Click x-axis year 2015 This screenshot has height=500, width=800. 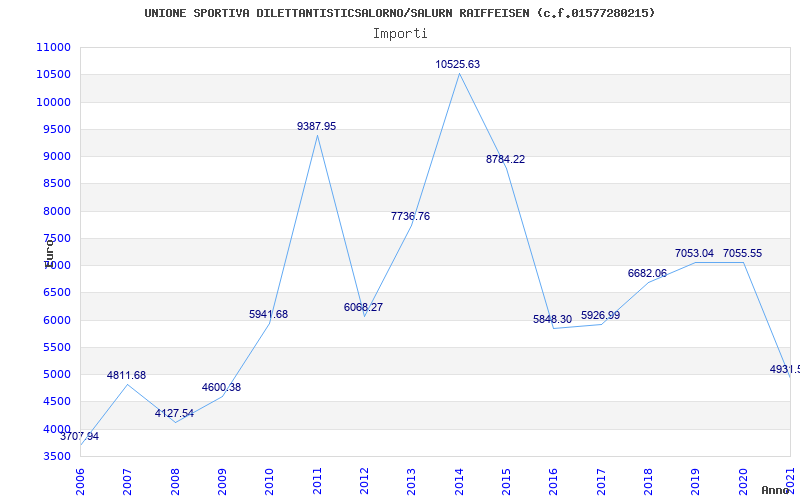tap(506, 482)
